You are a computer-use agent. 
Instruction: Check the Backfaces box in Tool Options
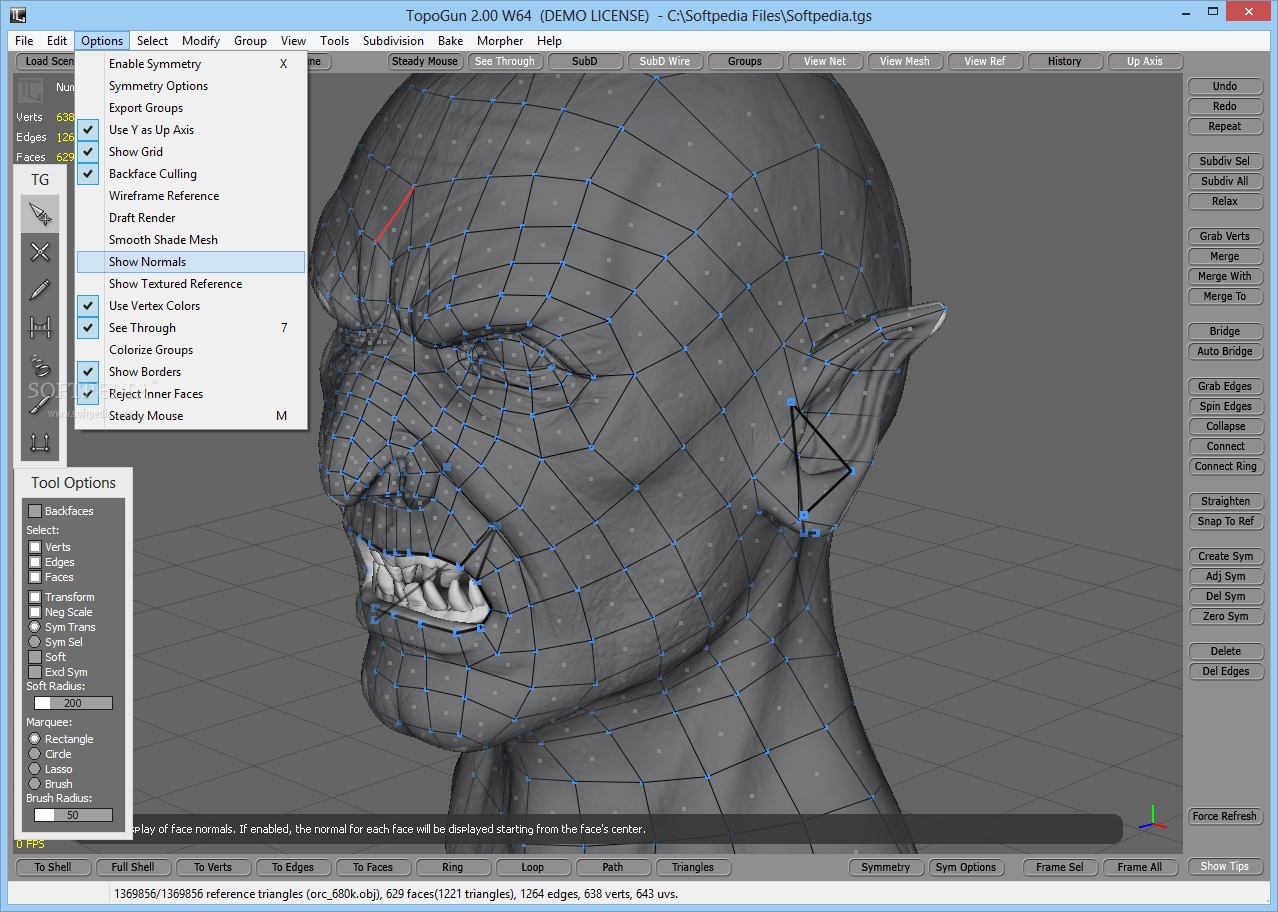(35, 511)
